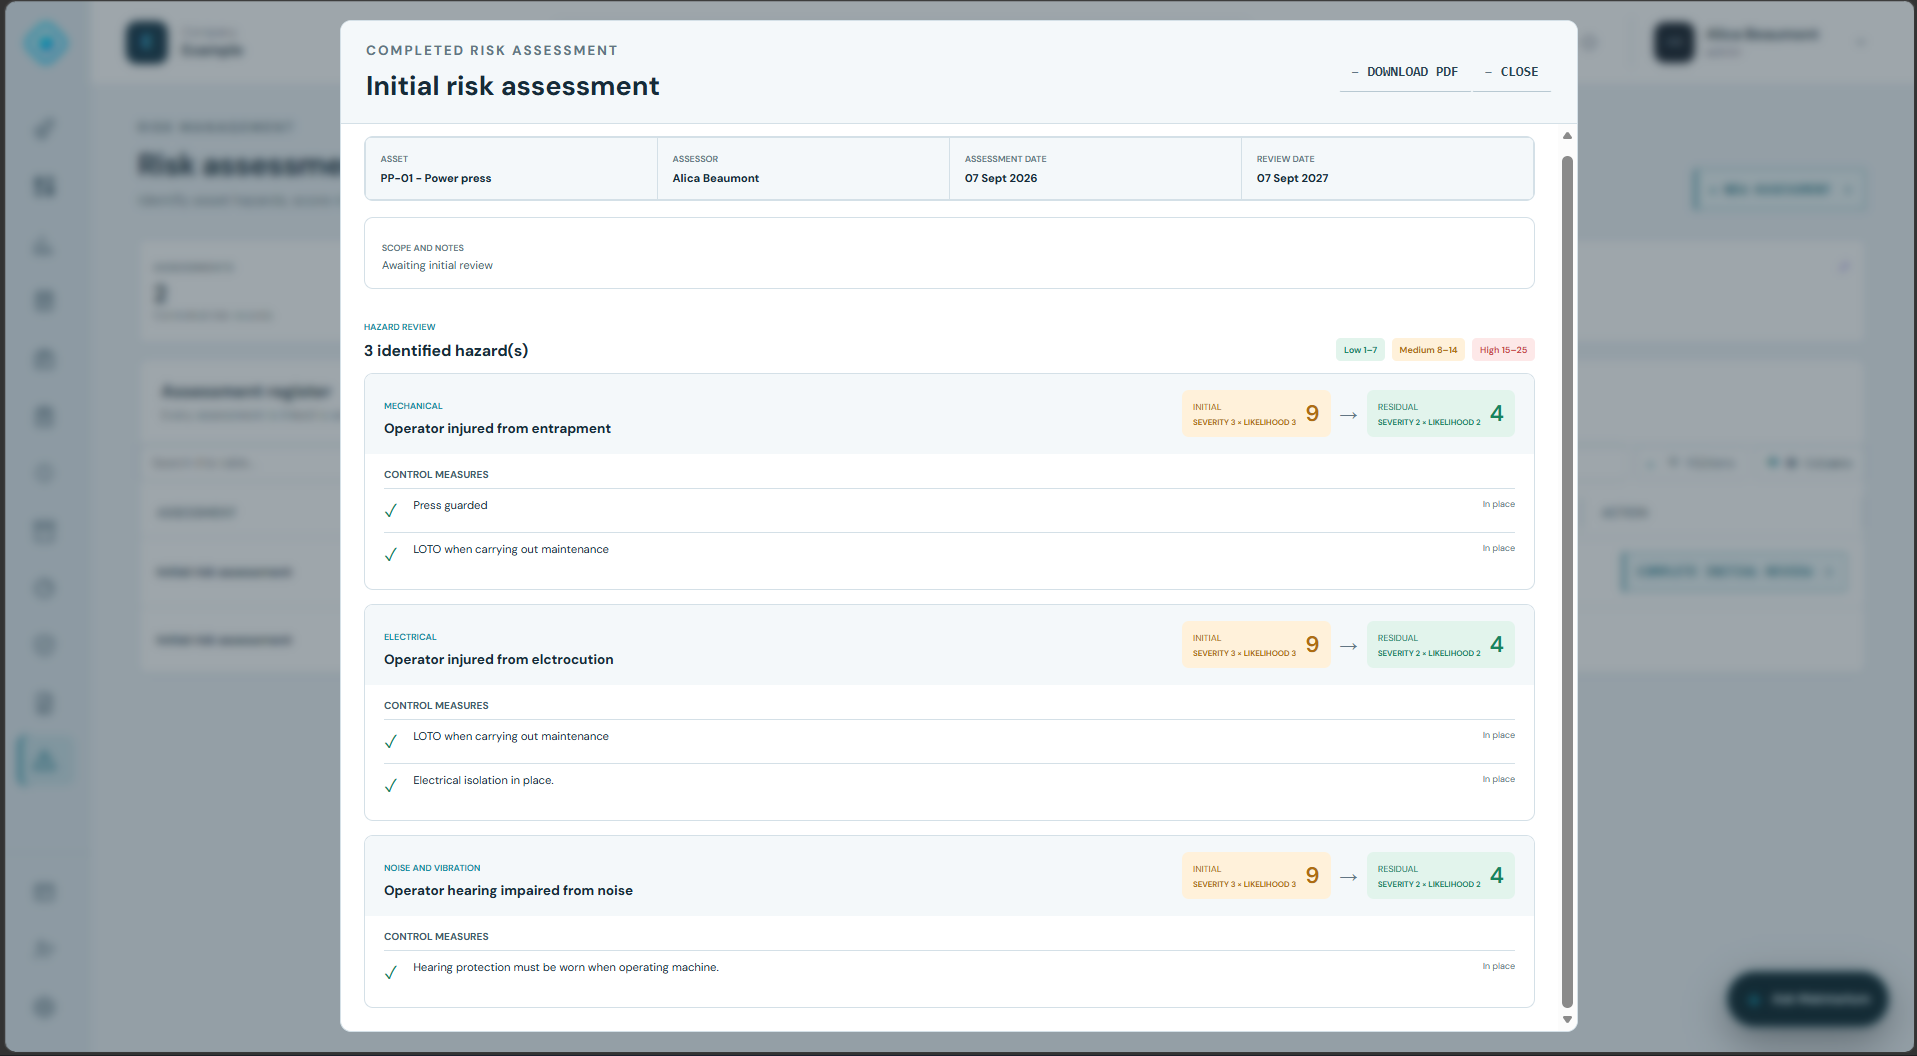The image size is (1917, 1056).
Task: Click the checkmark beside LOTO under the Electrical hazard
Action: pos(391,741)
